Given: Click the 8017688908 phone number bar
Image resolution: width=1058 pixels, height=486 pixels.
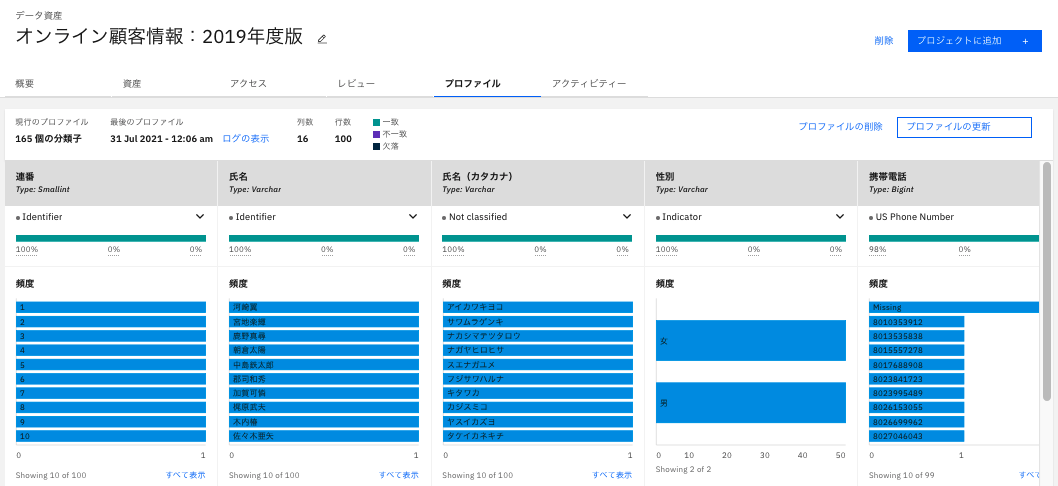Looking at the screenshot, I should tap(917, 364).
